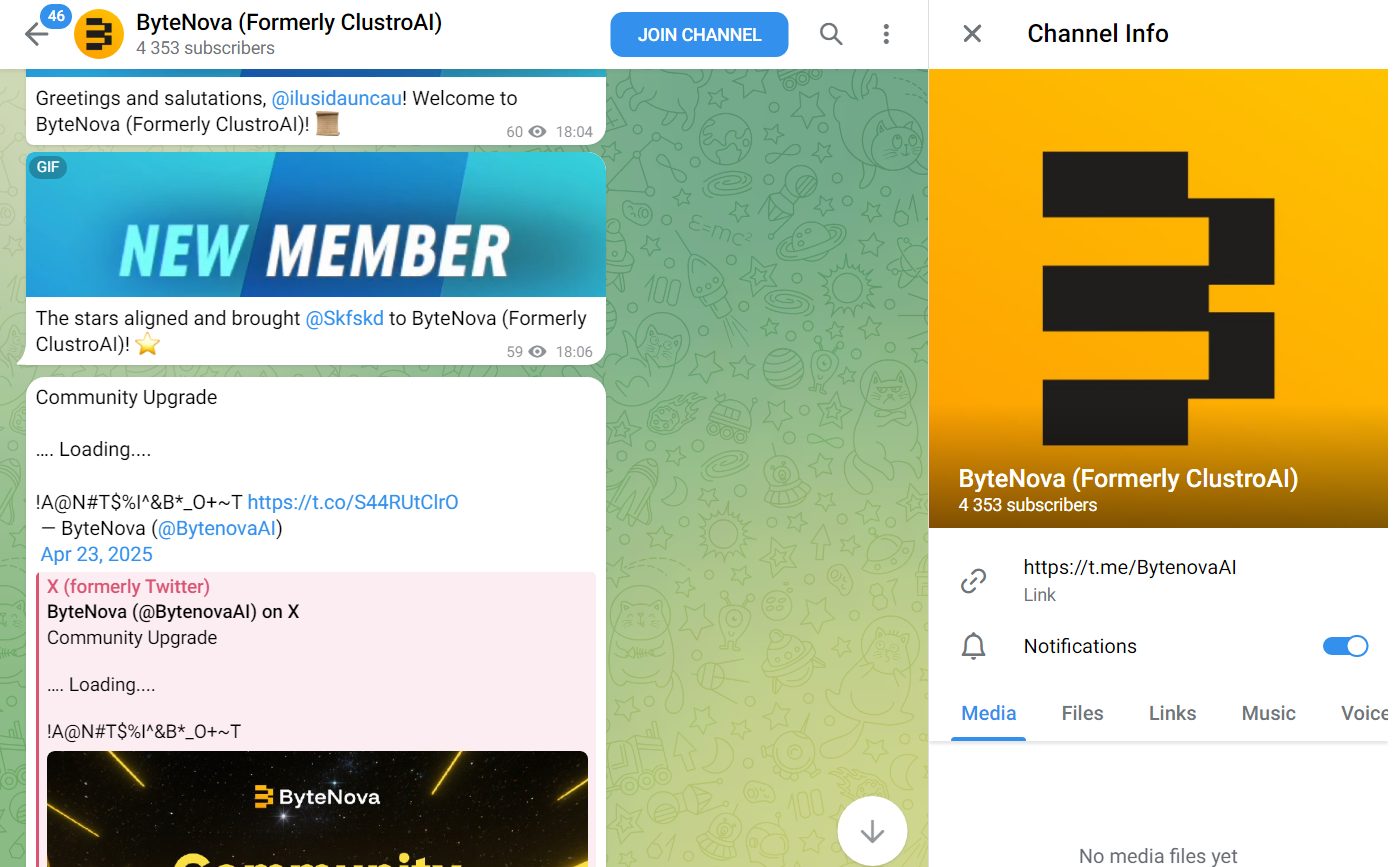Switch to the Files tab

click(x=1082, y=713)
